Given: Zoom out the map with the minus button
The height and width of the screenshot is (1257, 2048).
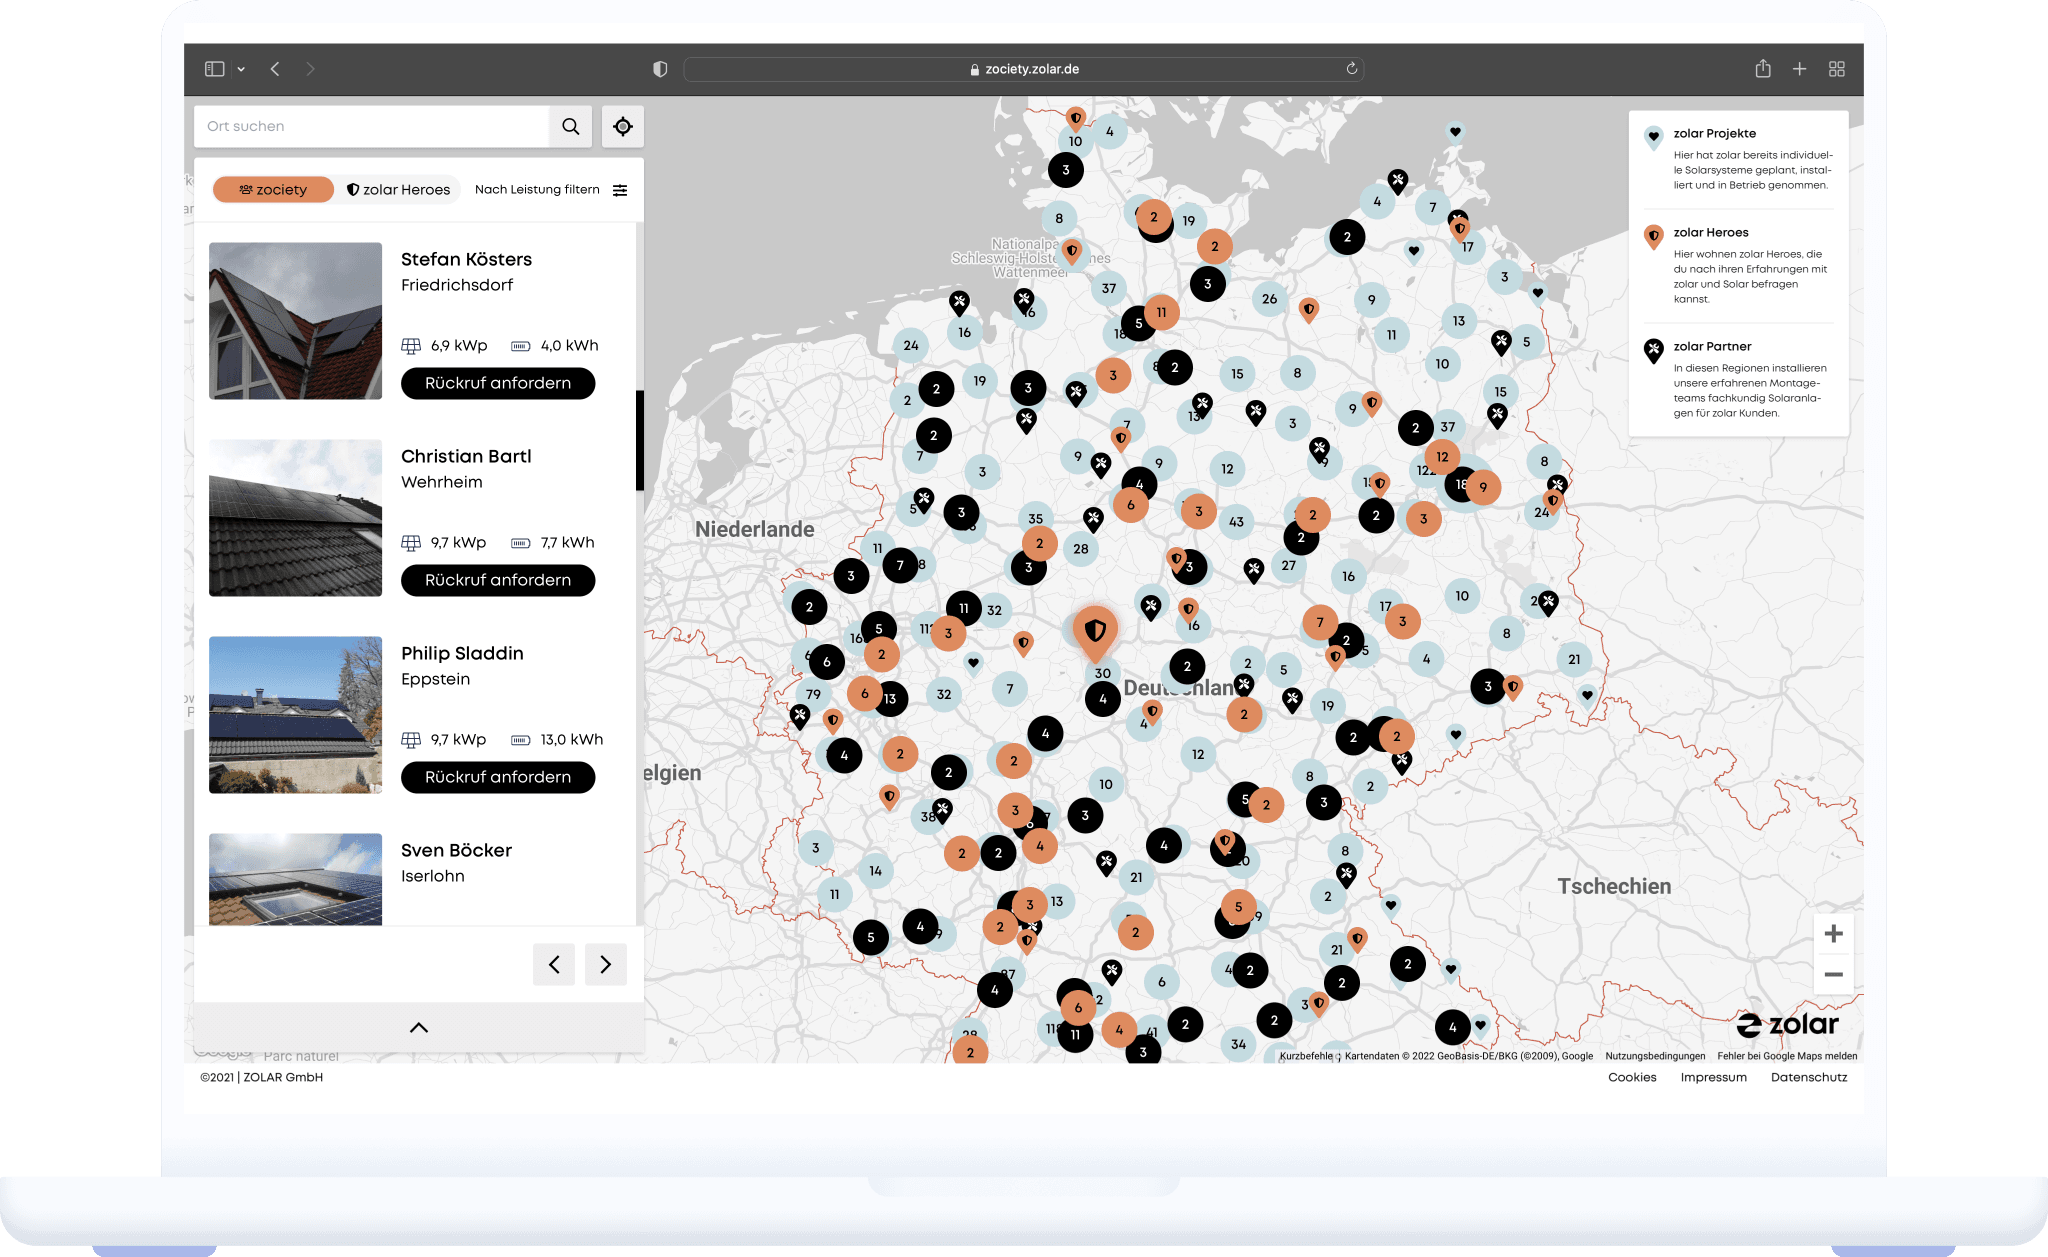Looking at the screenshot, I should (1833, 974).
